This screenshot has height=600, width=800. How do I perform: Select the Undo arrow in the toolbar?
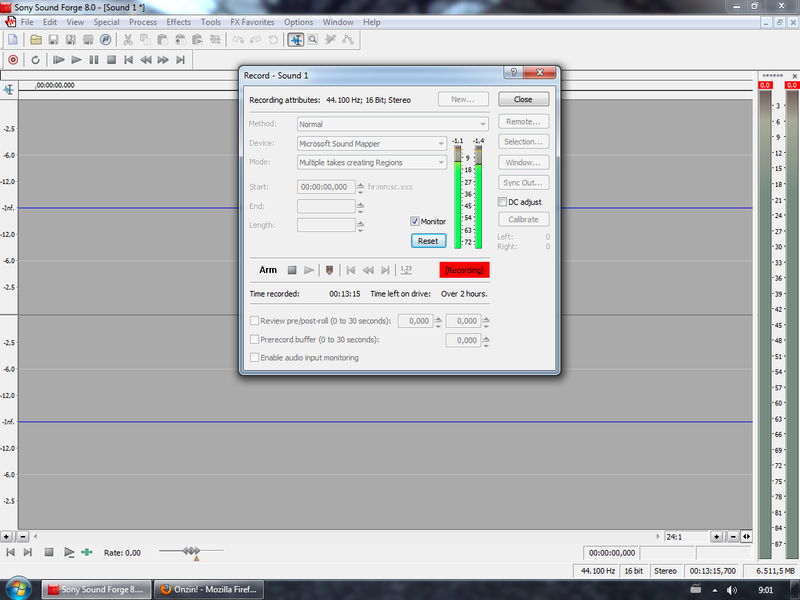[238, 40]
